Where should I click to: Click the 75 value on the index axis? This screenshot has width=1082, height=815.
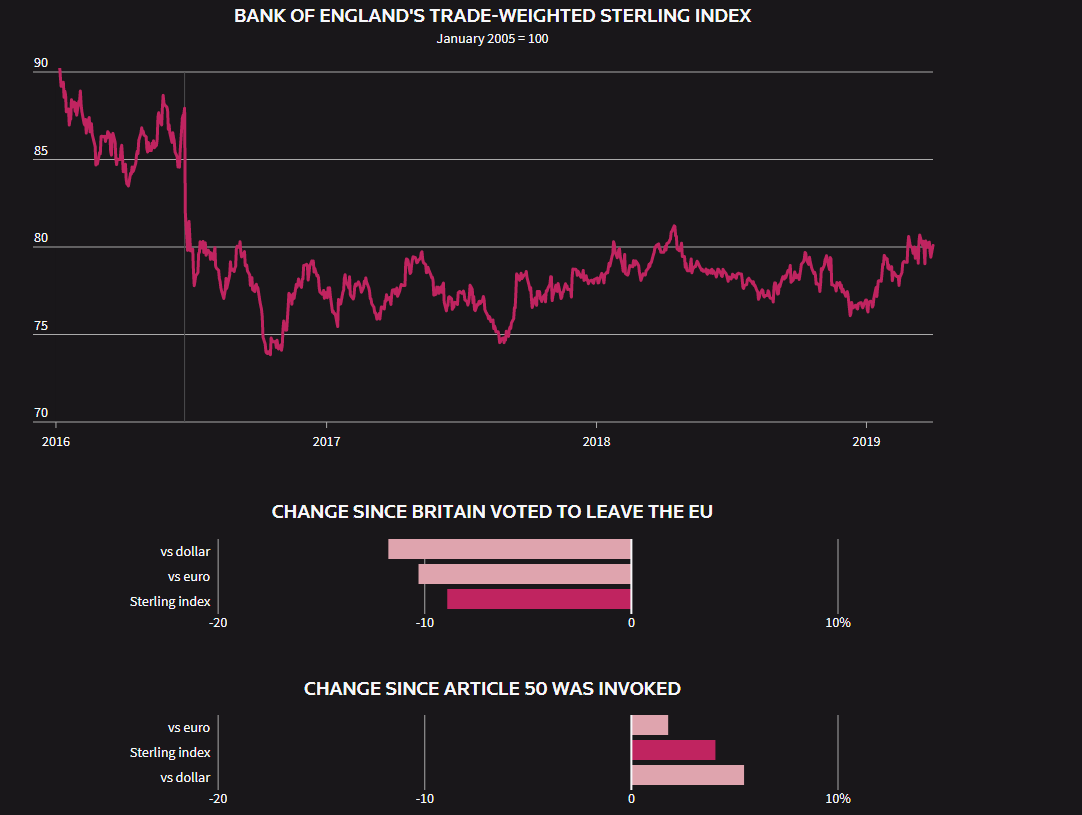(x=41, y=326)
